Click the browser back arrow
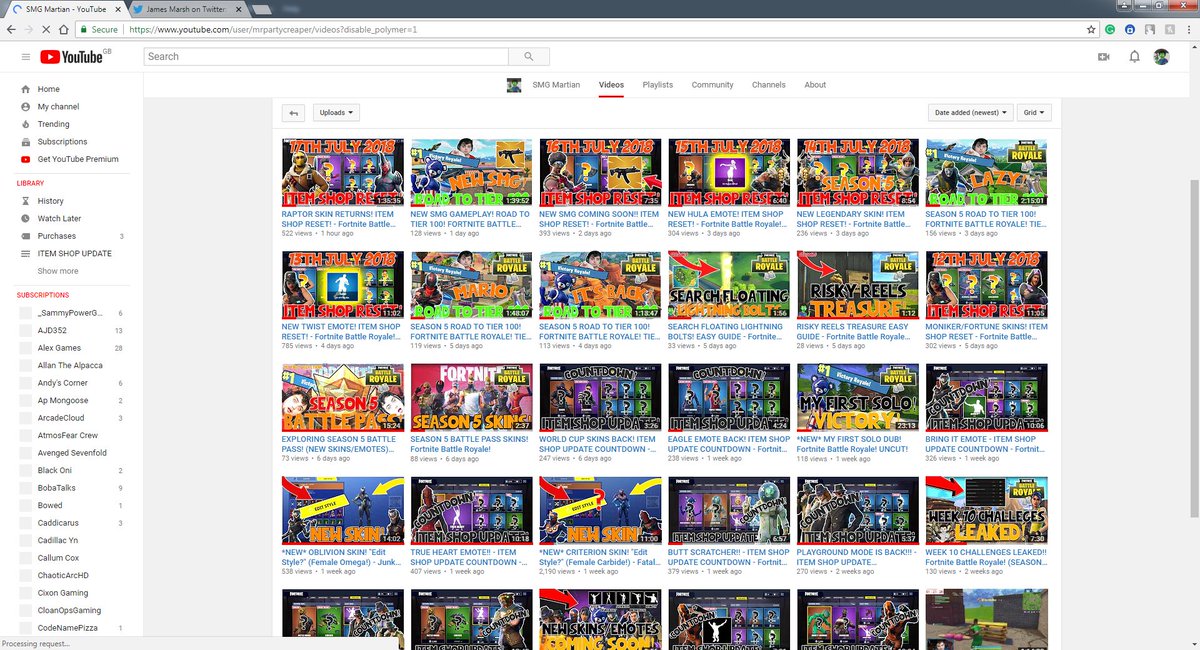Viewport: 1200px width, 650px height. coord(10,30)
